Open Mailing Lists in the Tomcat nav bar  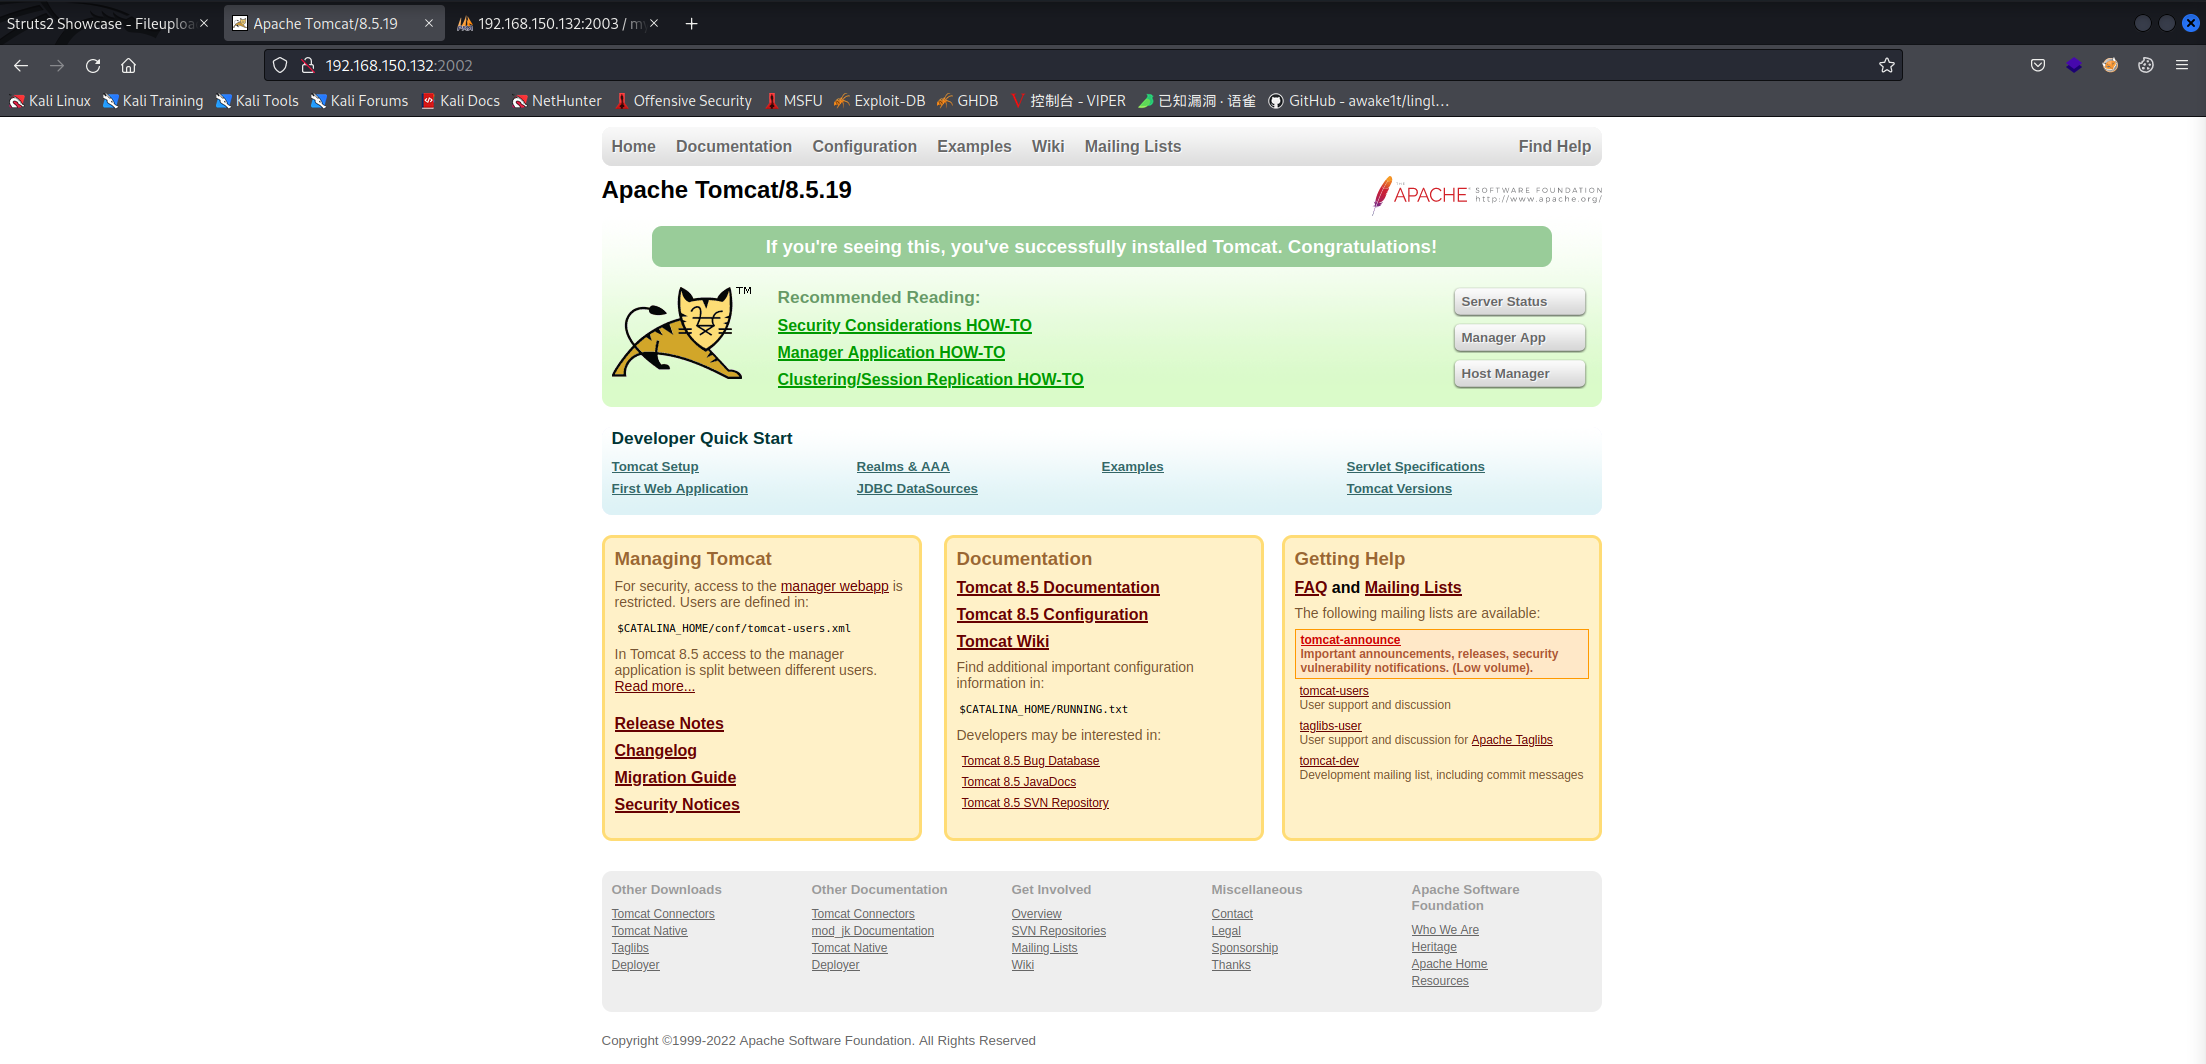[1133, 146]
